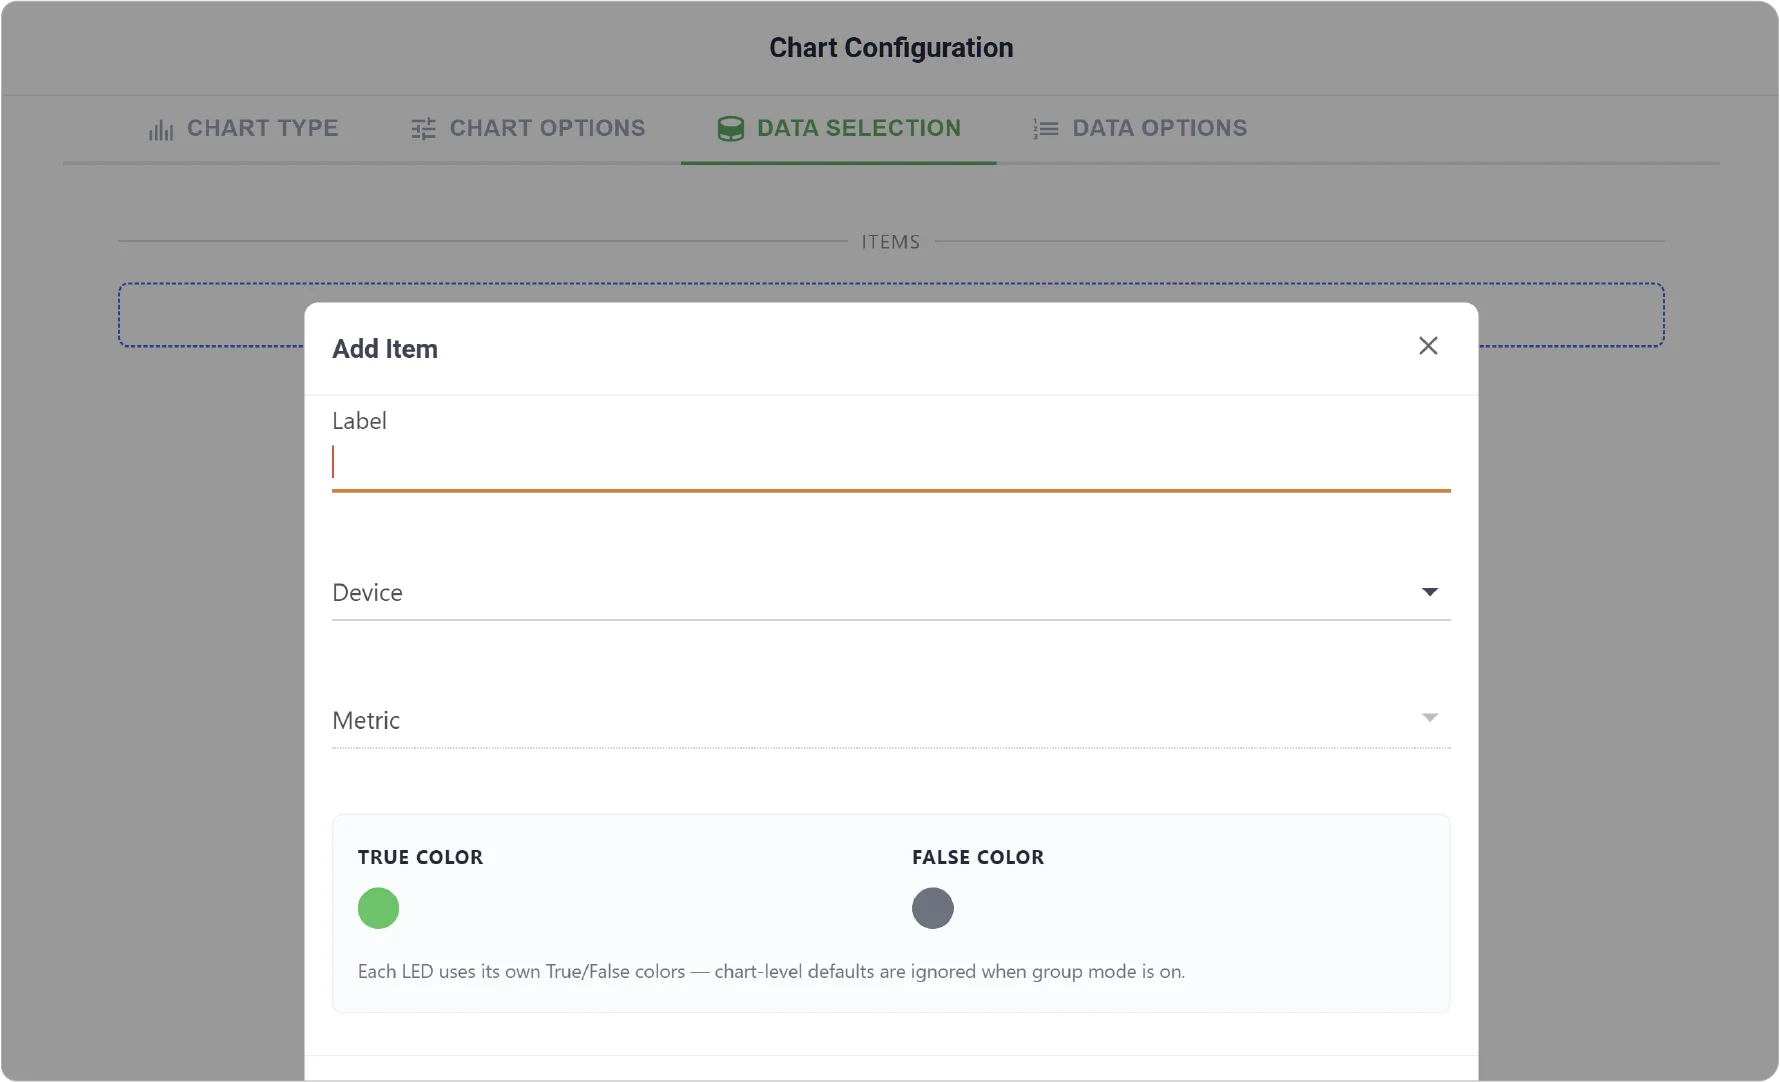1780x1082 pixels.
Task: Click the Metric select field
Action: tap(891, 720)
